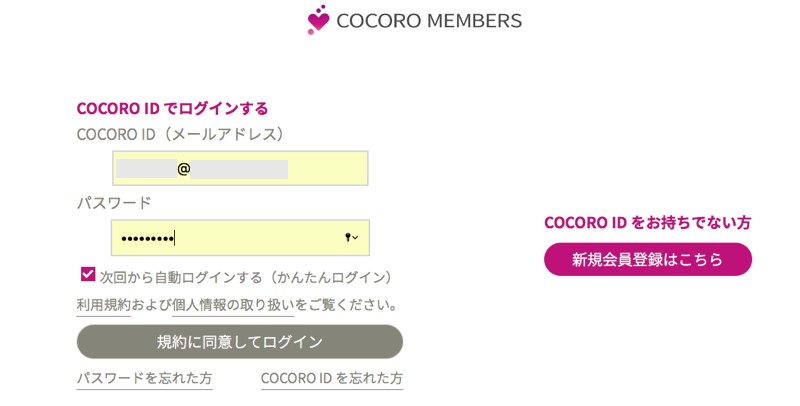Image resolution: width=800 pixels, height=406 pixels.
Task: Click the COCORO ID をお持ちでない方 heading
Action: (x=647, y=222)
